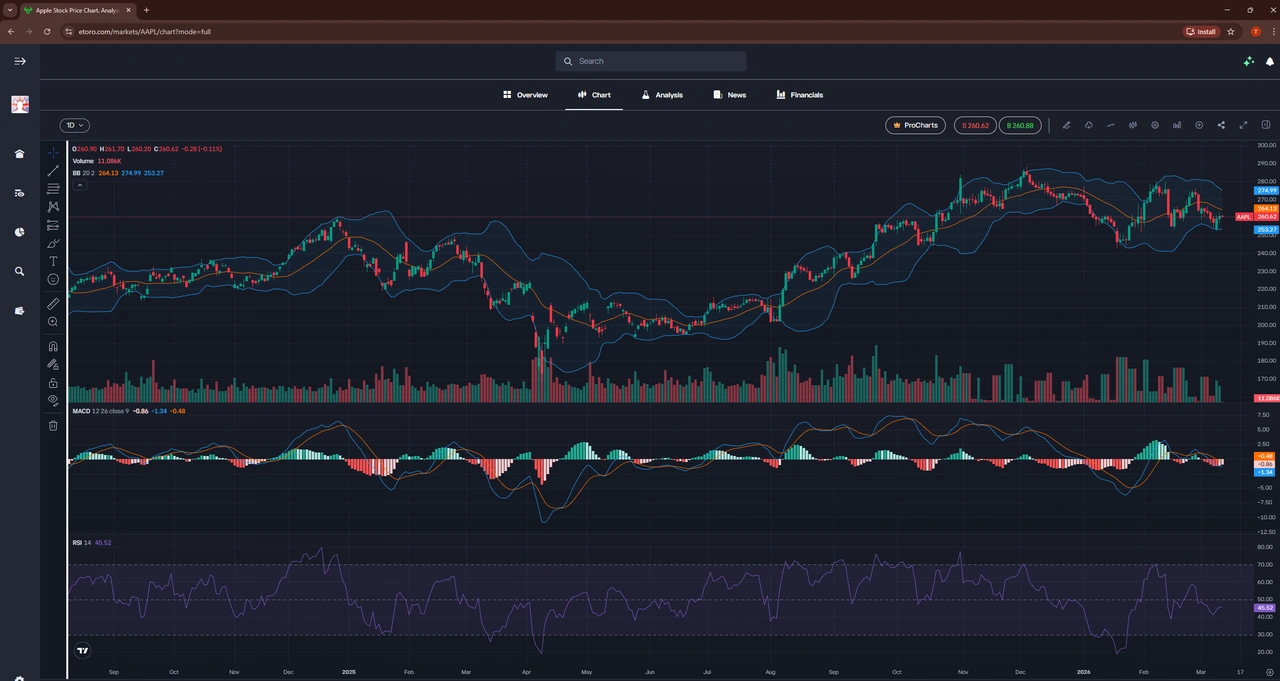Image resolution: width=1280 pixels, height=681 pixels.
Task: Toggle lock all drawing tools
Action: pos(53,382)
